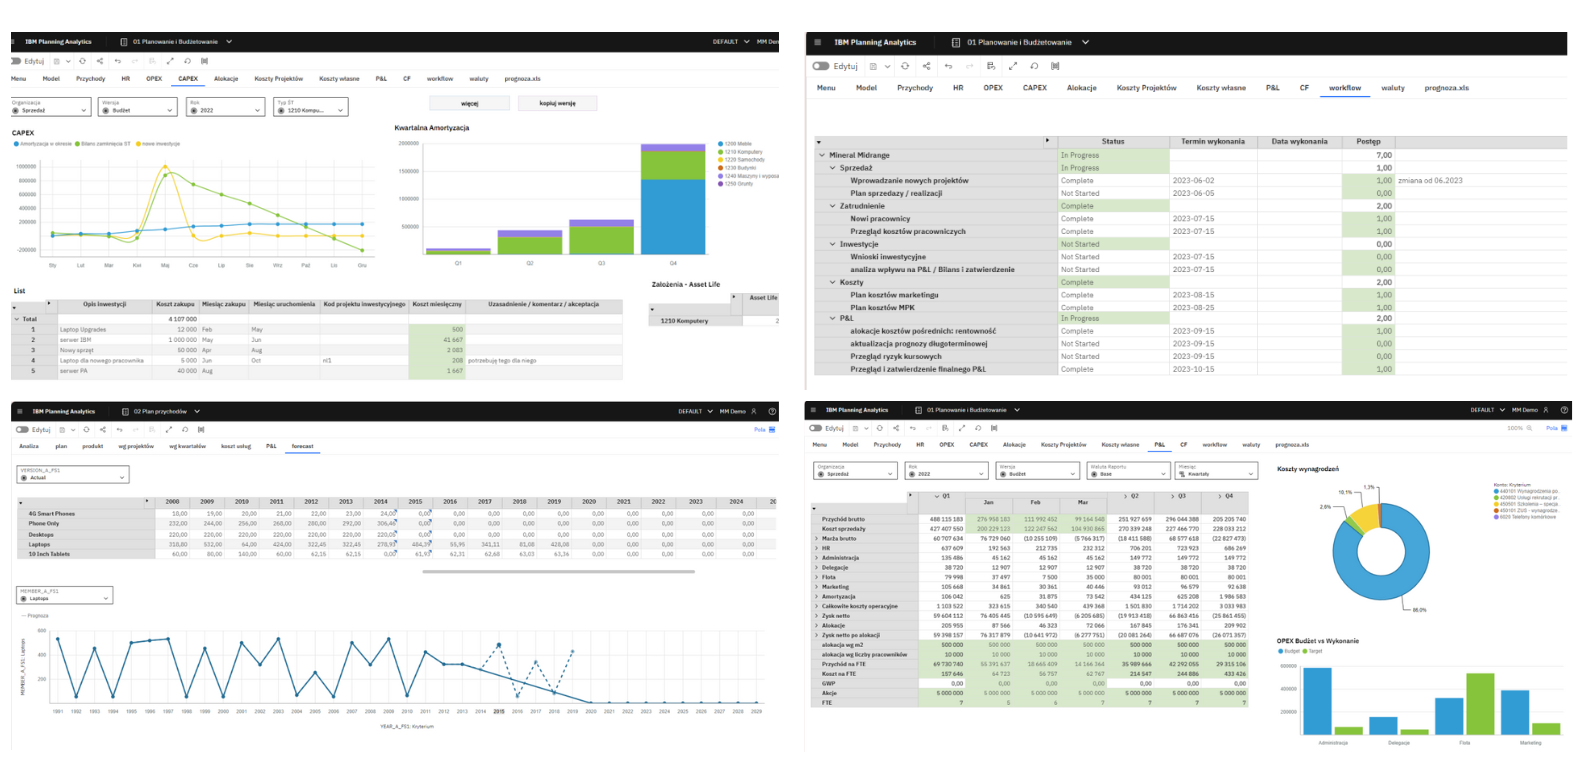Click horizontal scrollbar under the forecast data table

[558, 572]
